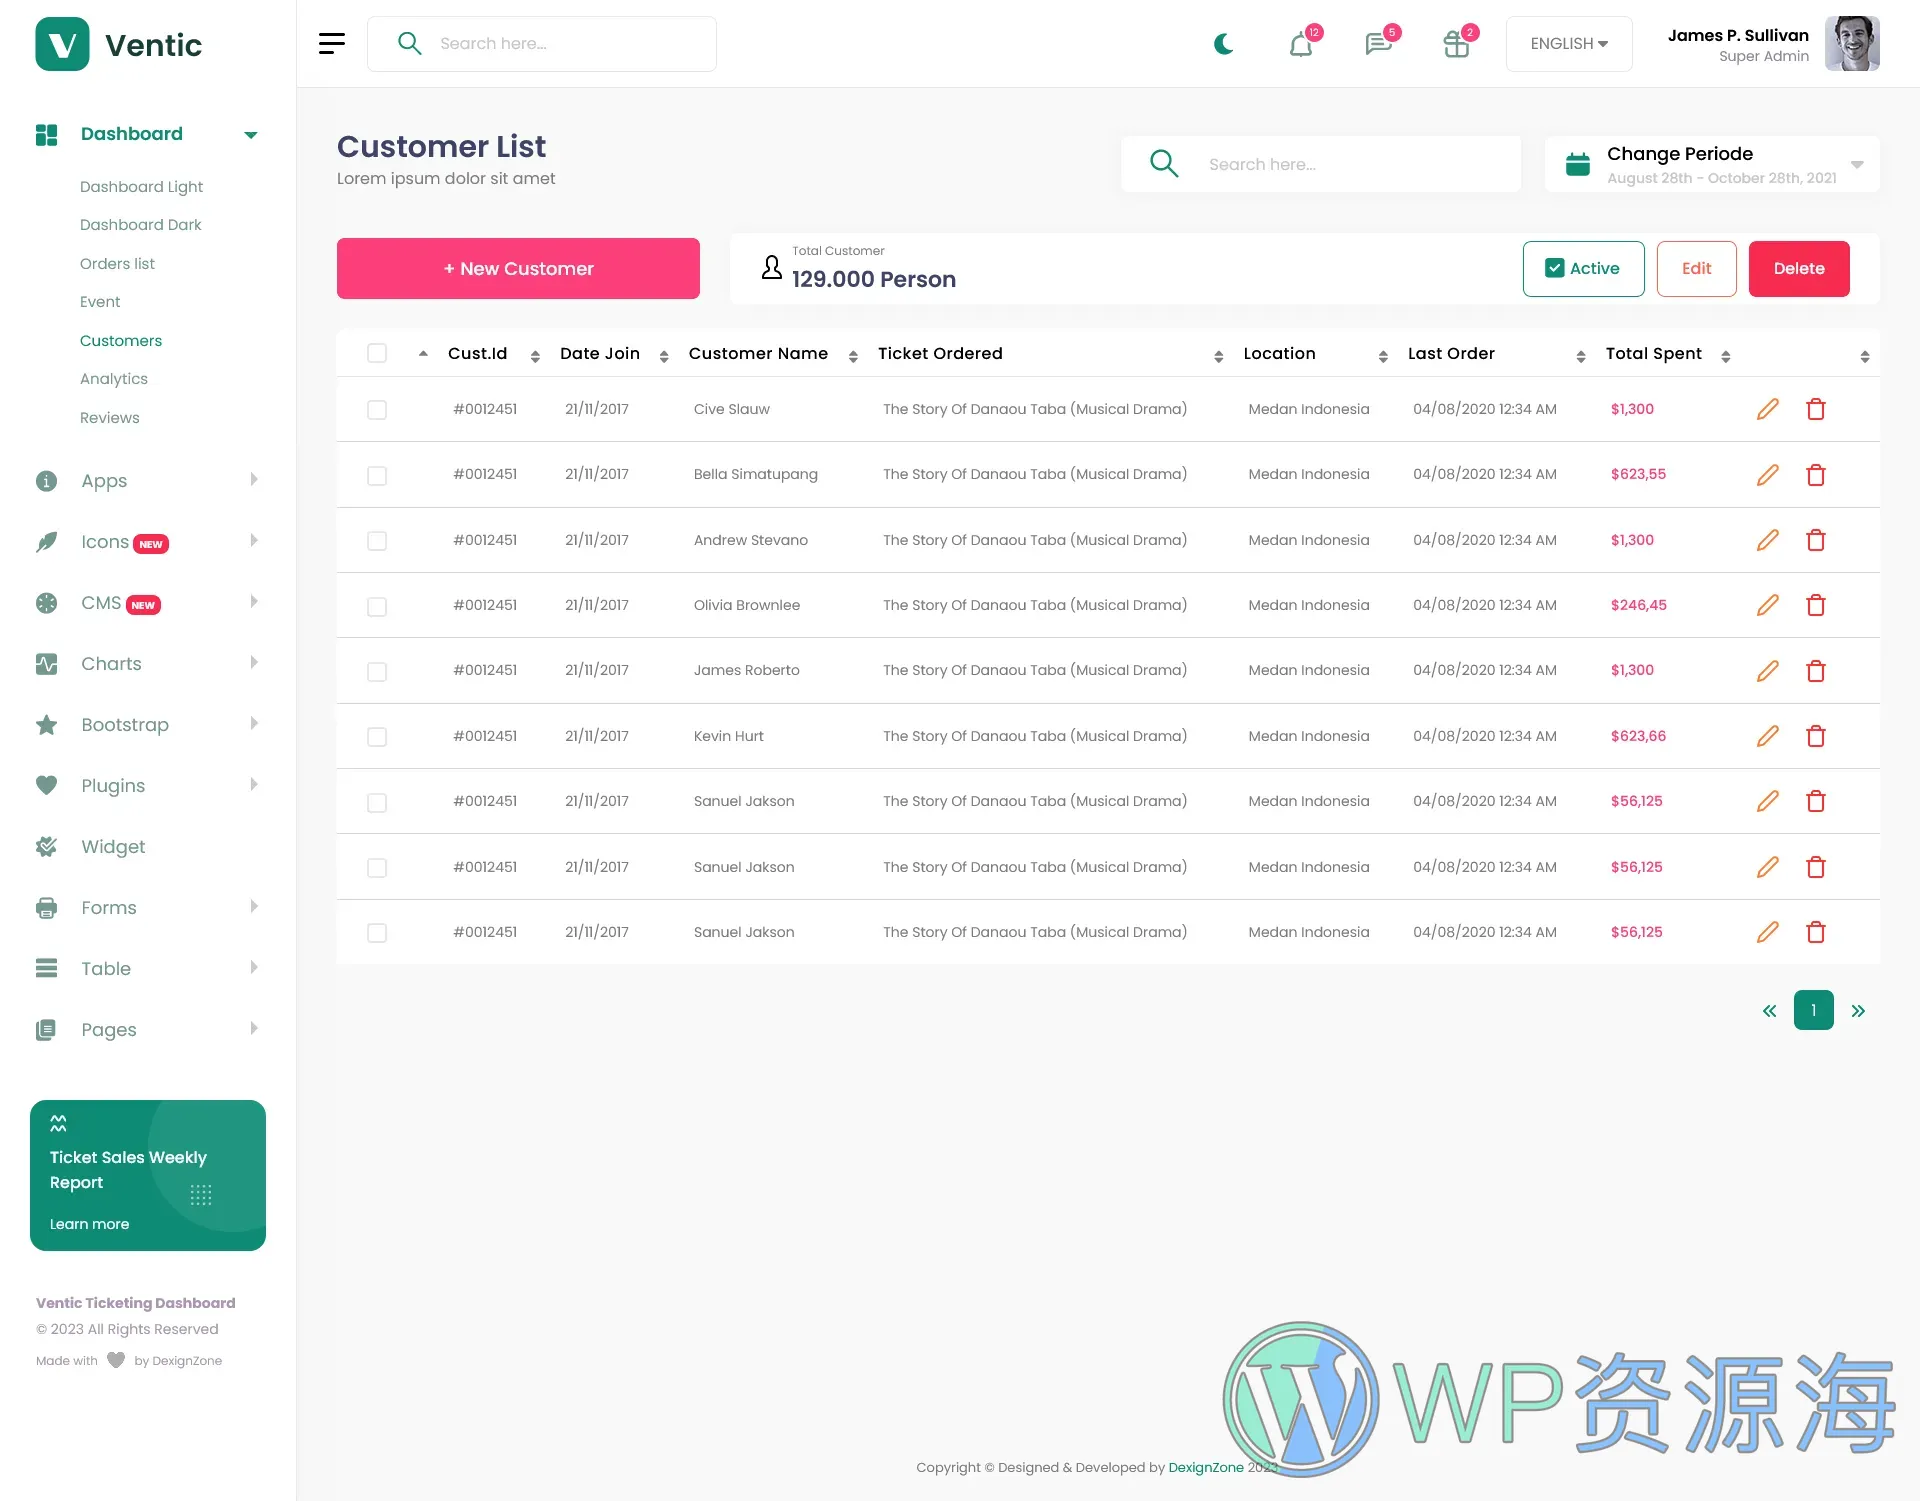Toggle the Active filter checkbox

click(x=1555, y=267)
